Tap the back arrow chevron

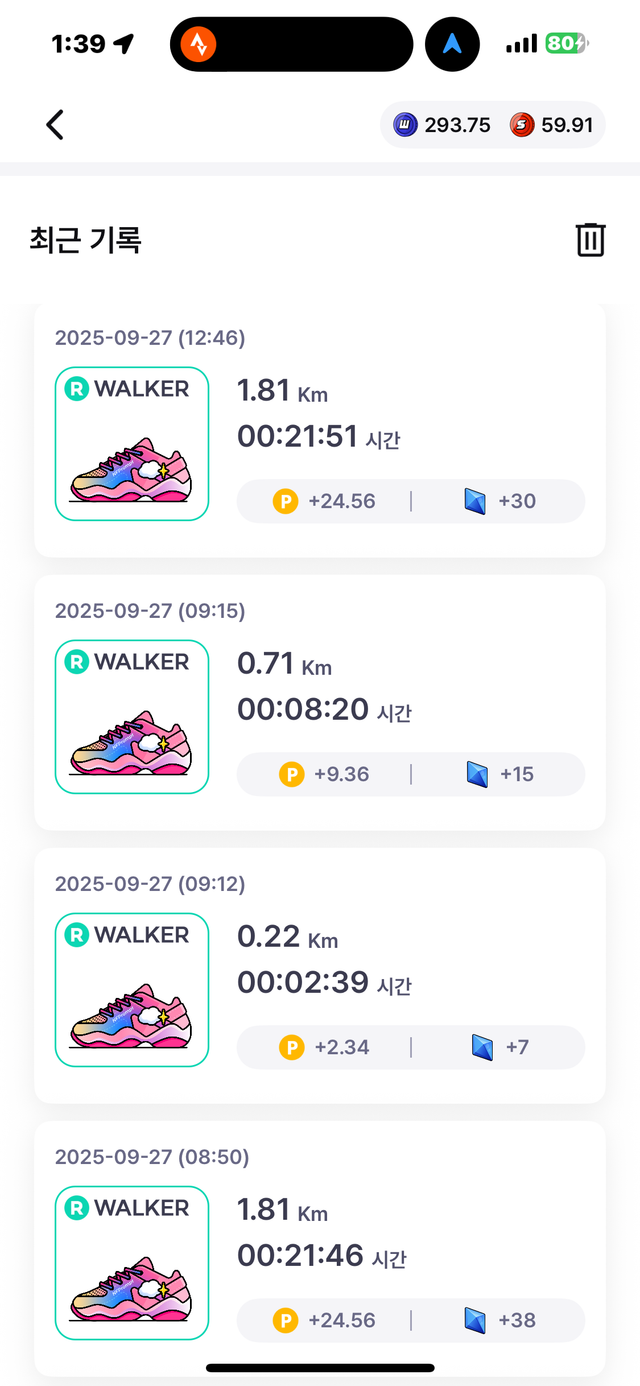point(55,125)
